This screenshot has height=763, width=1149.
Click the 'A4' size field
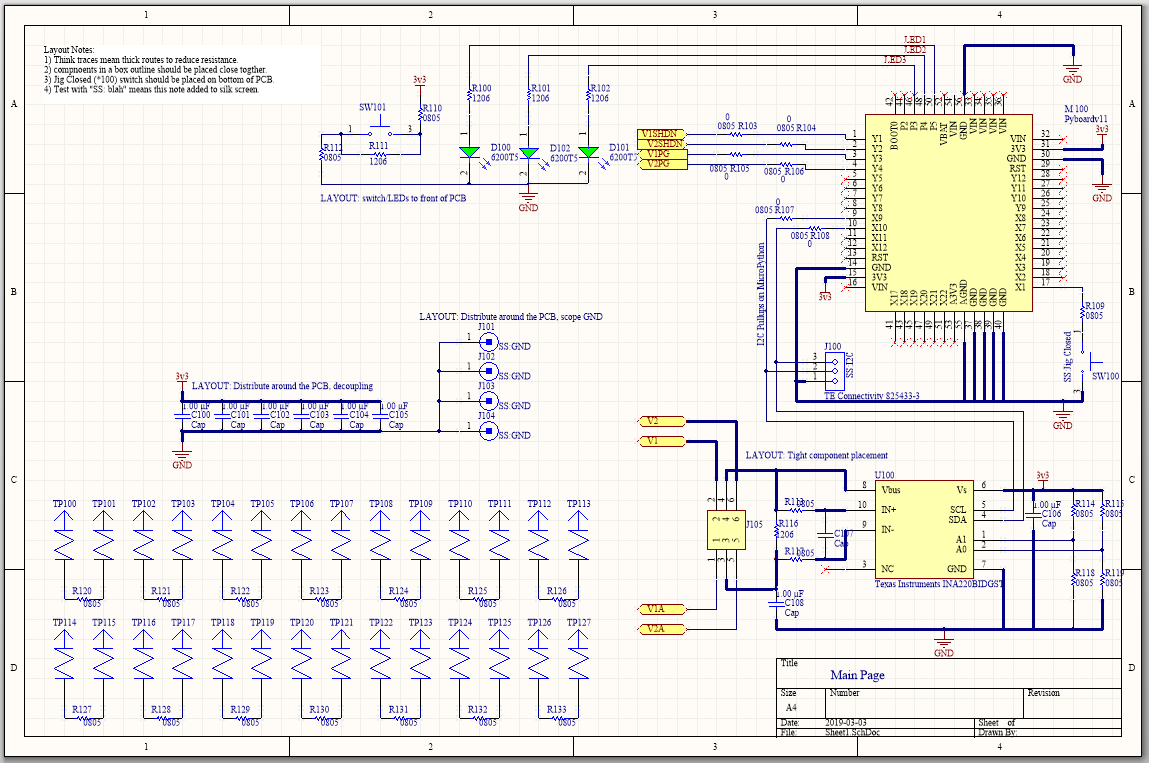(791, 707)
